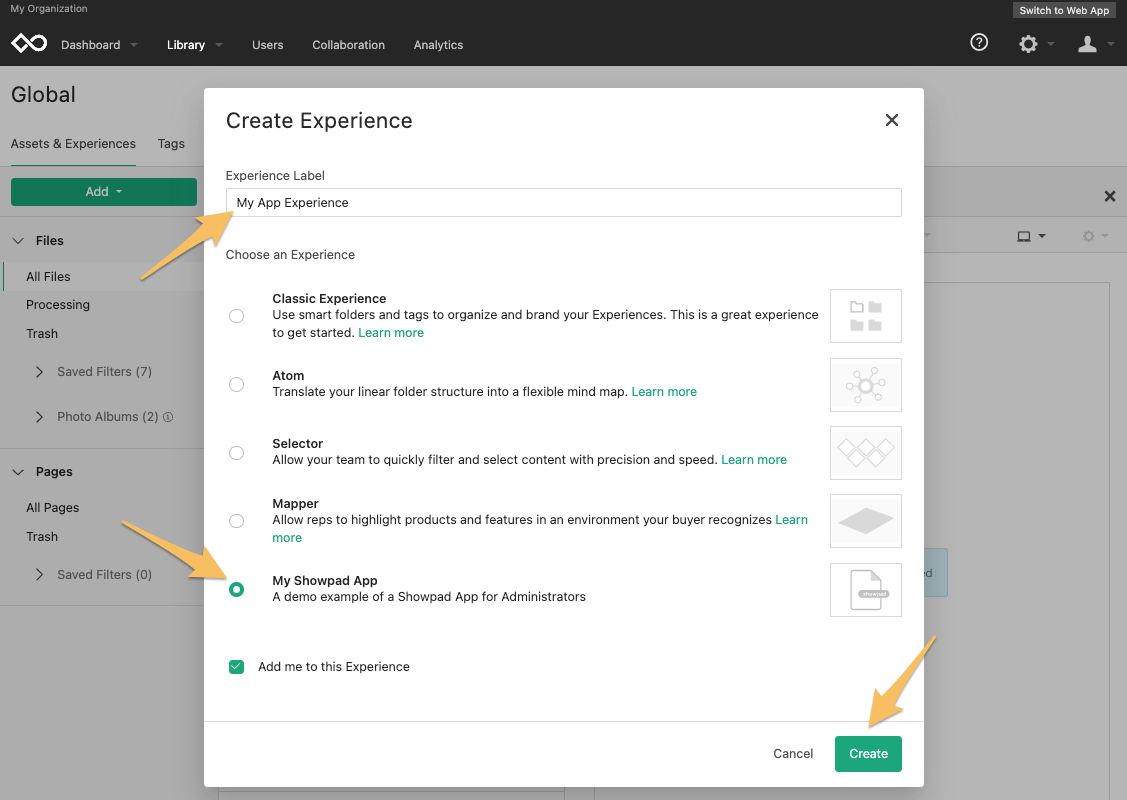This screenshot has width=1127, height=800.
Task: Select the Atom radio button
Action: click(236, 385)
